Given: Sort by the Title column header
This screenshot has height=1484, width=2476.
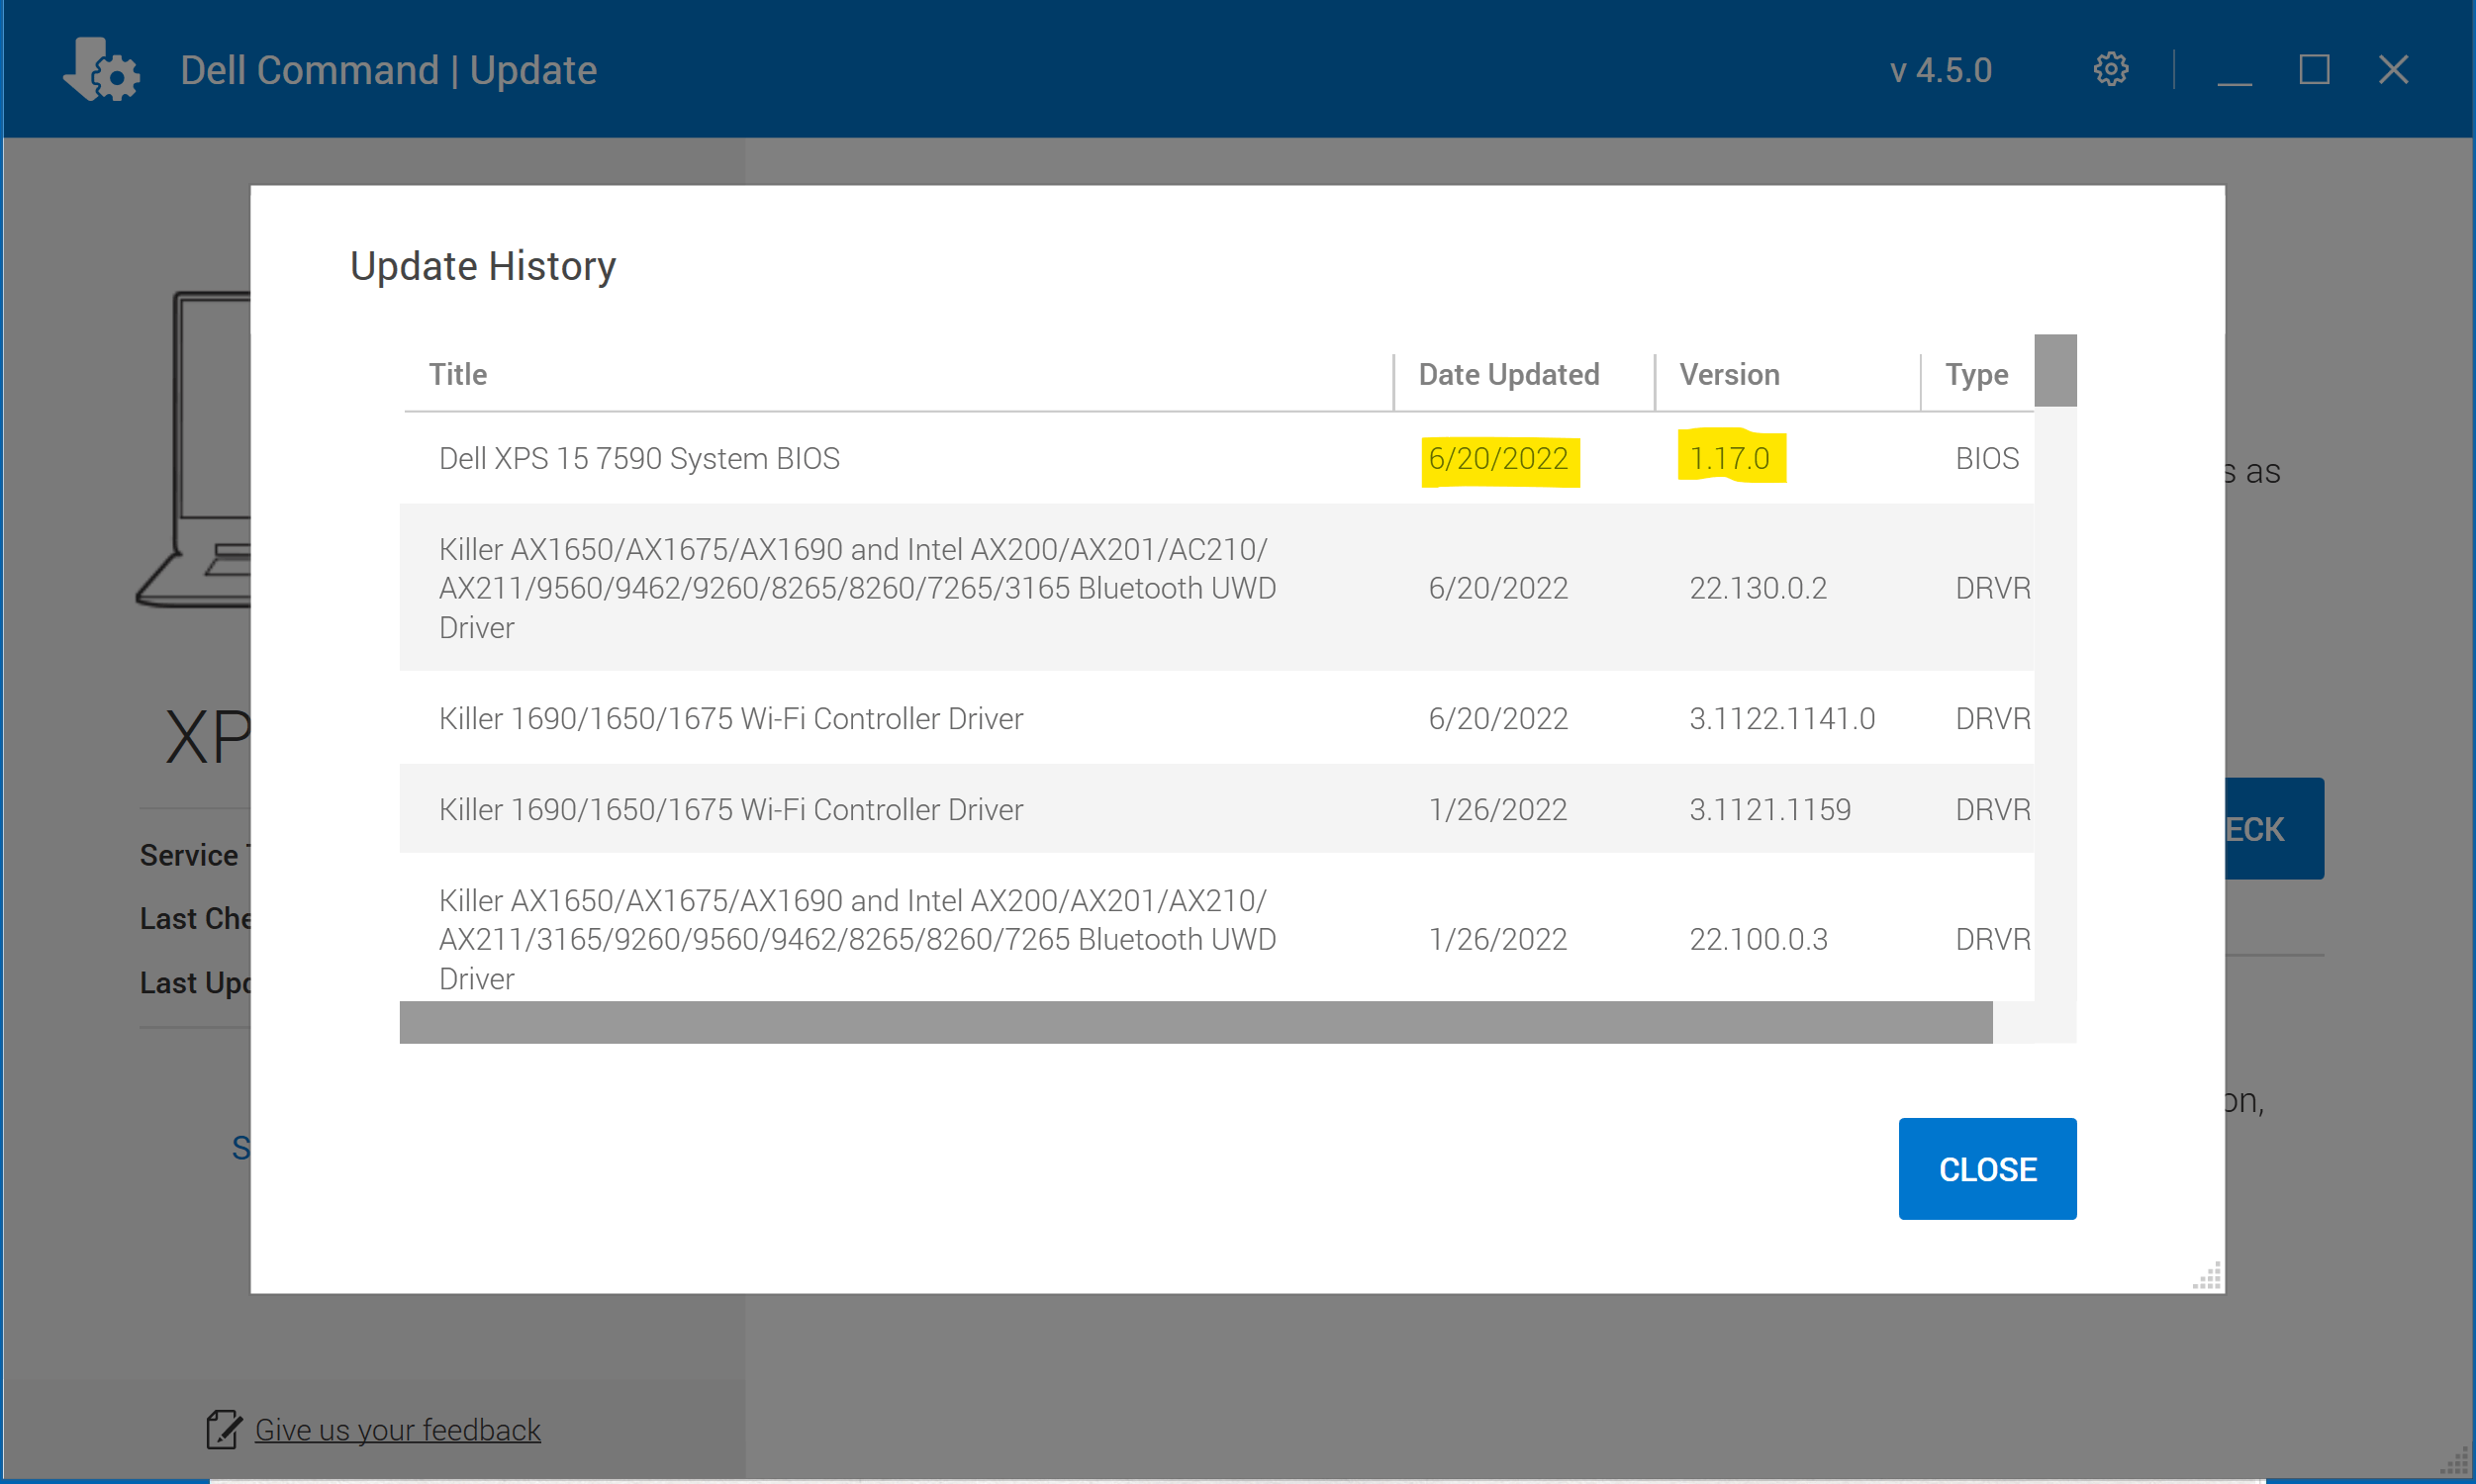Looking at the screenshot, I should point(458,374).
